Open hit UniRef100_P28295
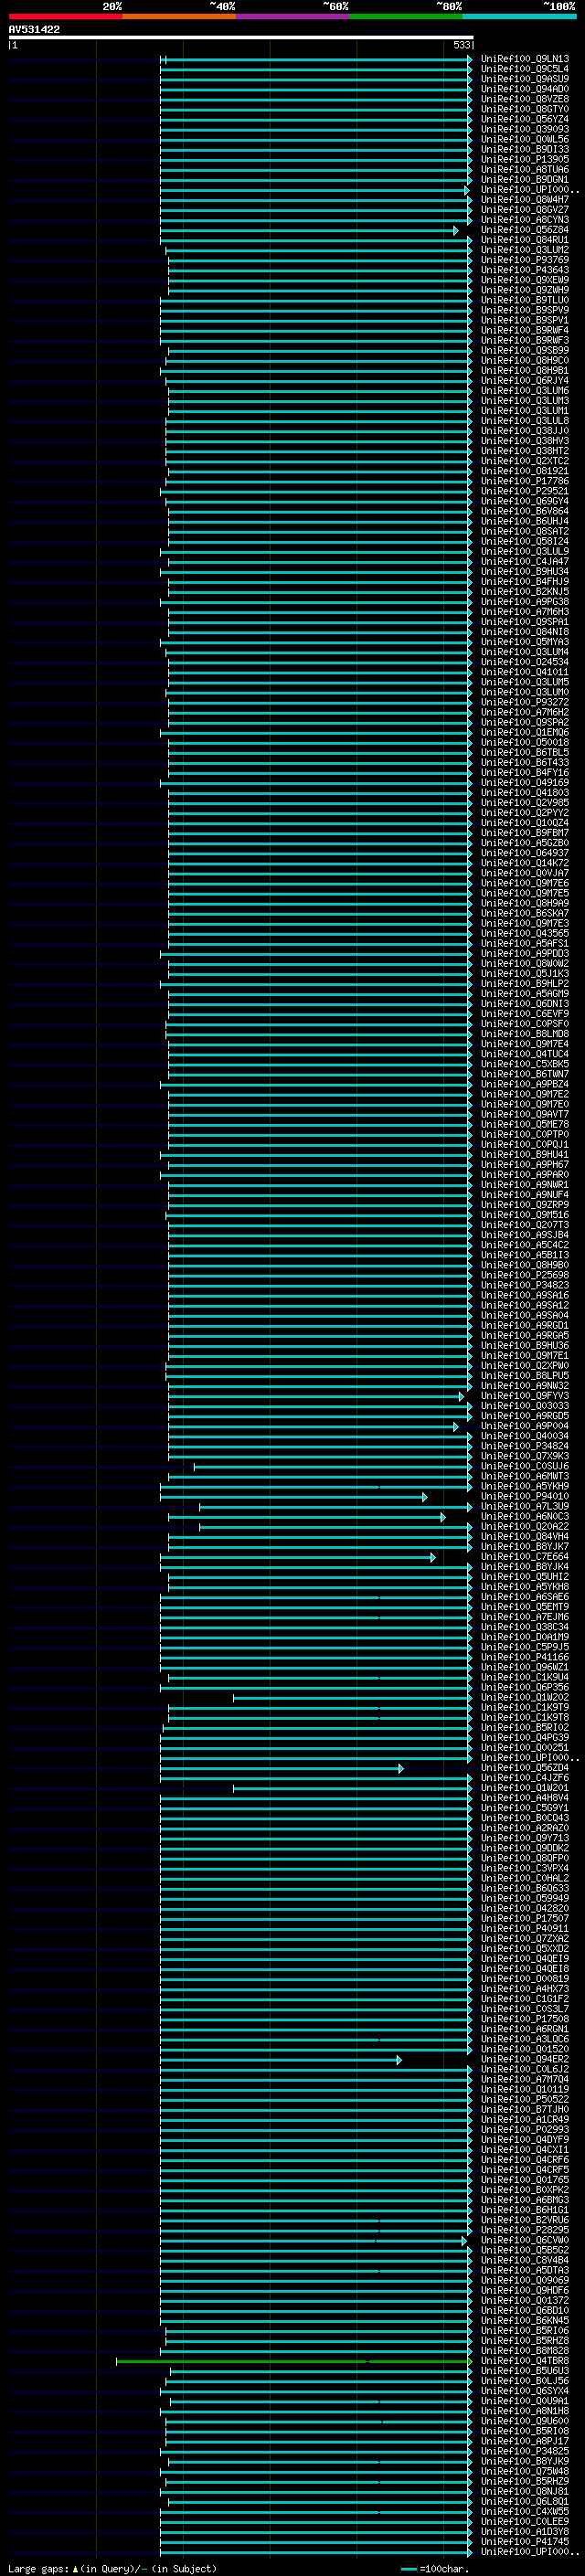Viewport: 585px width, 2576px height. tap(525, 2230)
